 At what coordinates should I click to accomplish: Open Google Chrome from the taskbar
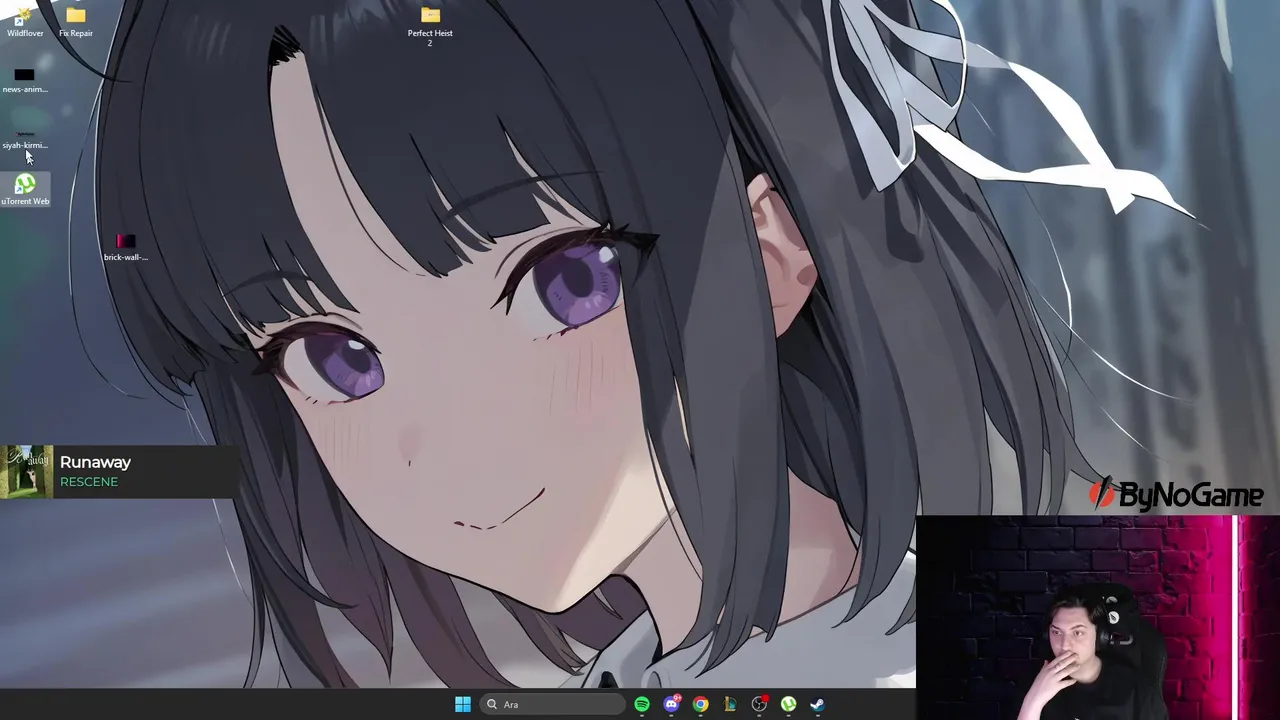[701, 704]
